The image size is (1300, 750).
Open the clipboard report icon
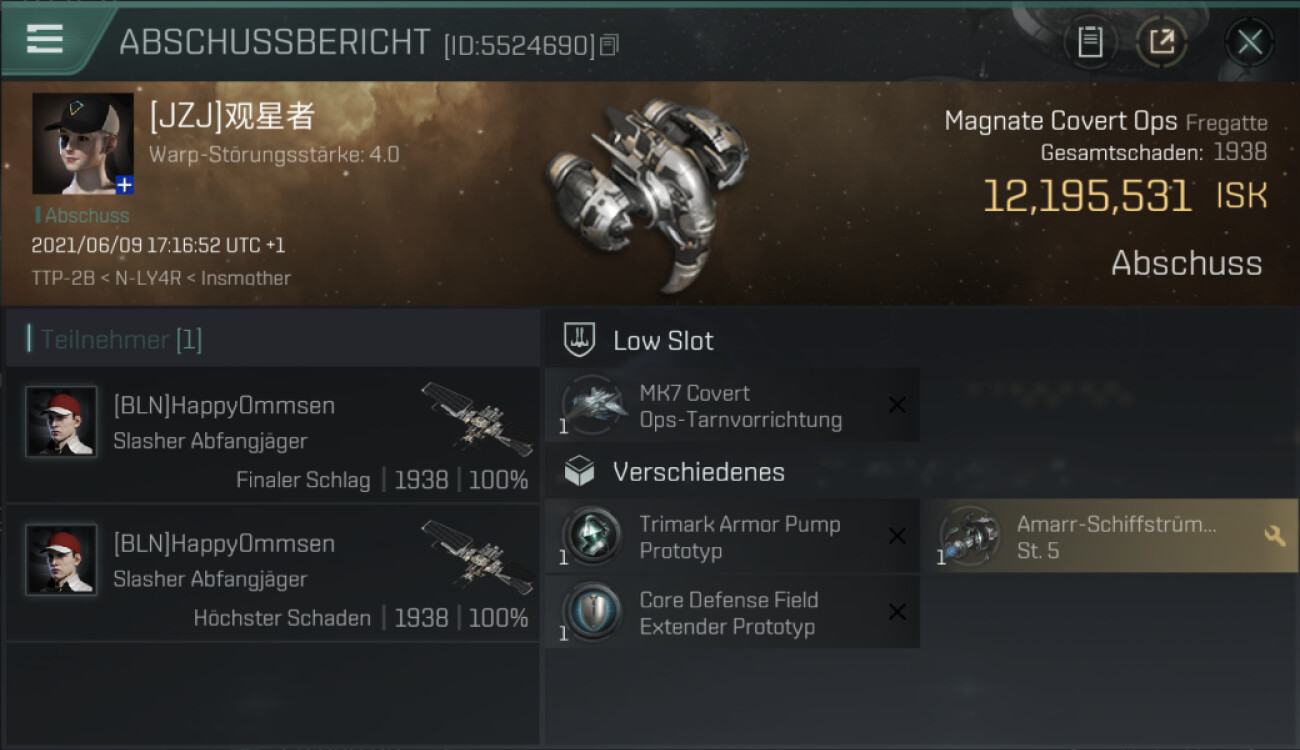click(x=1090, y=42)
